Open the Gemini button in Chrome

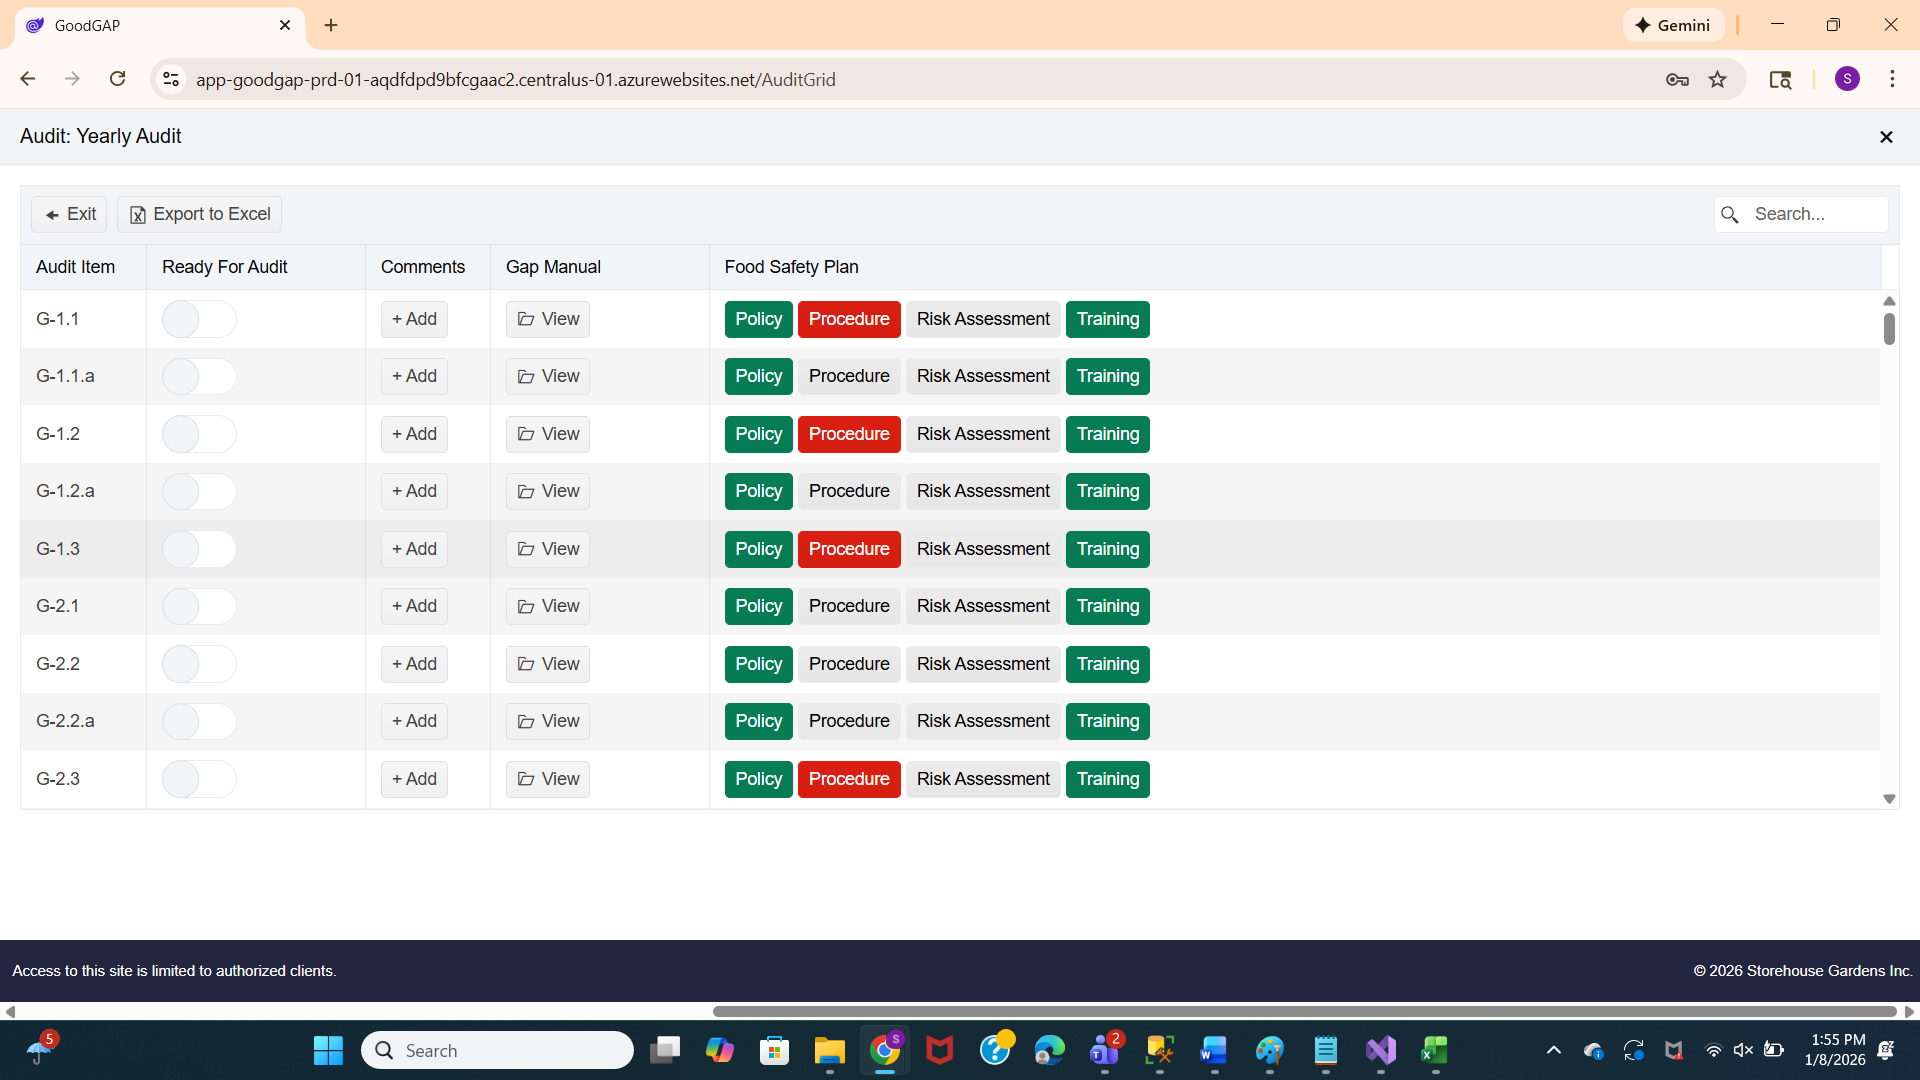[x=1673, y=25]
